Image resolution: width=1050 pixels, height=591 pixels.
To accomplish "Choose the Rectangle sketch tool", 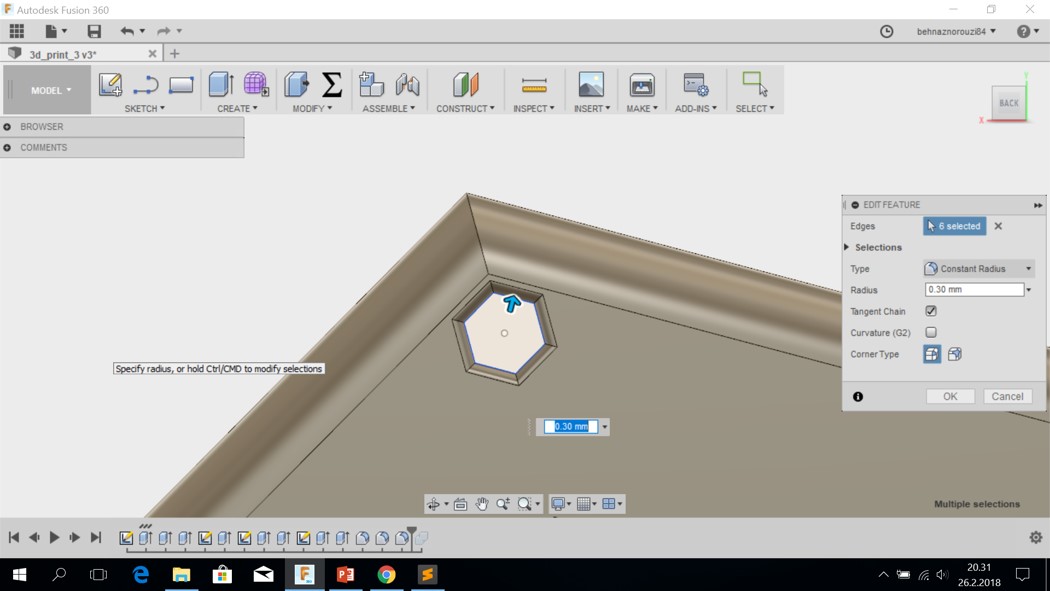I will click(x=181, y=85).
